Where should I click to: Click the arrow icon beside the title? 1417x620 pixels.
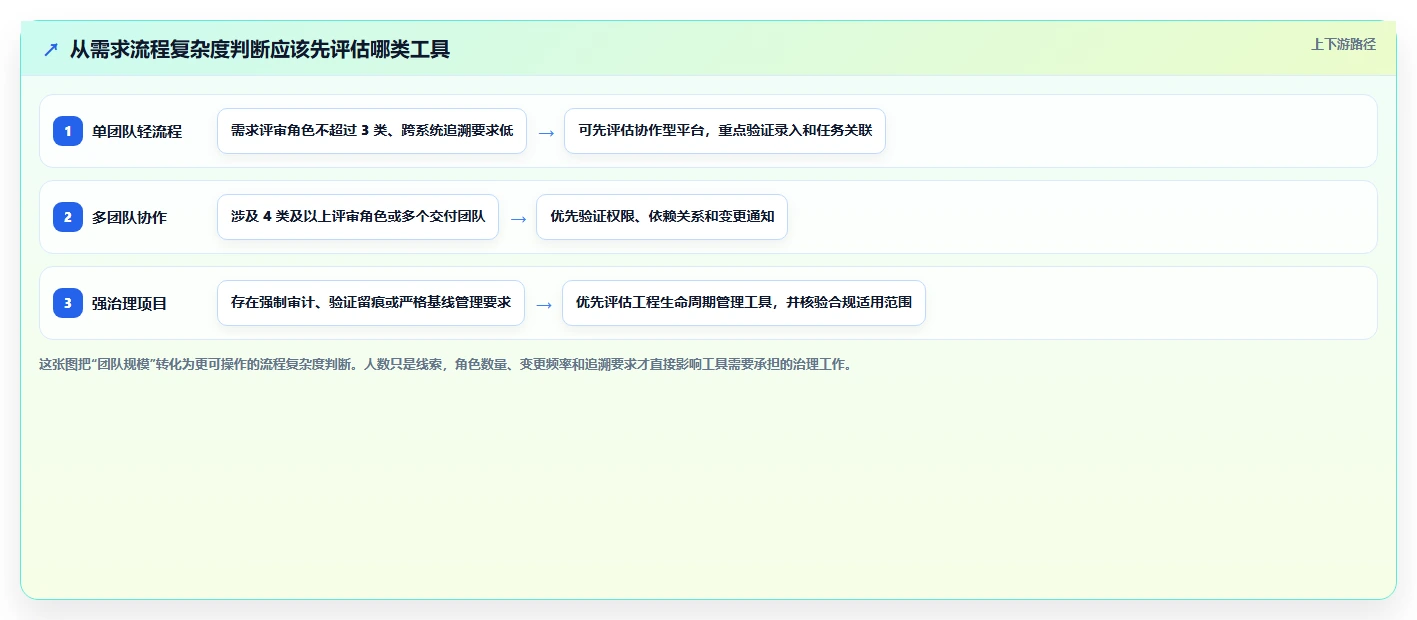pos(51,49)
